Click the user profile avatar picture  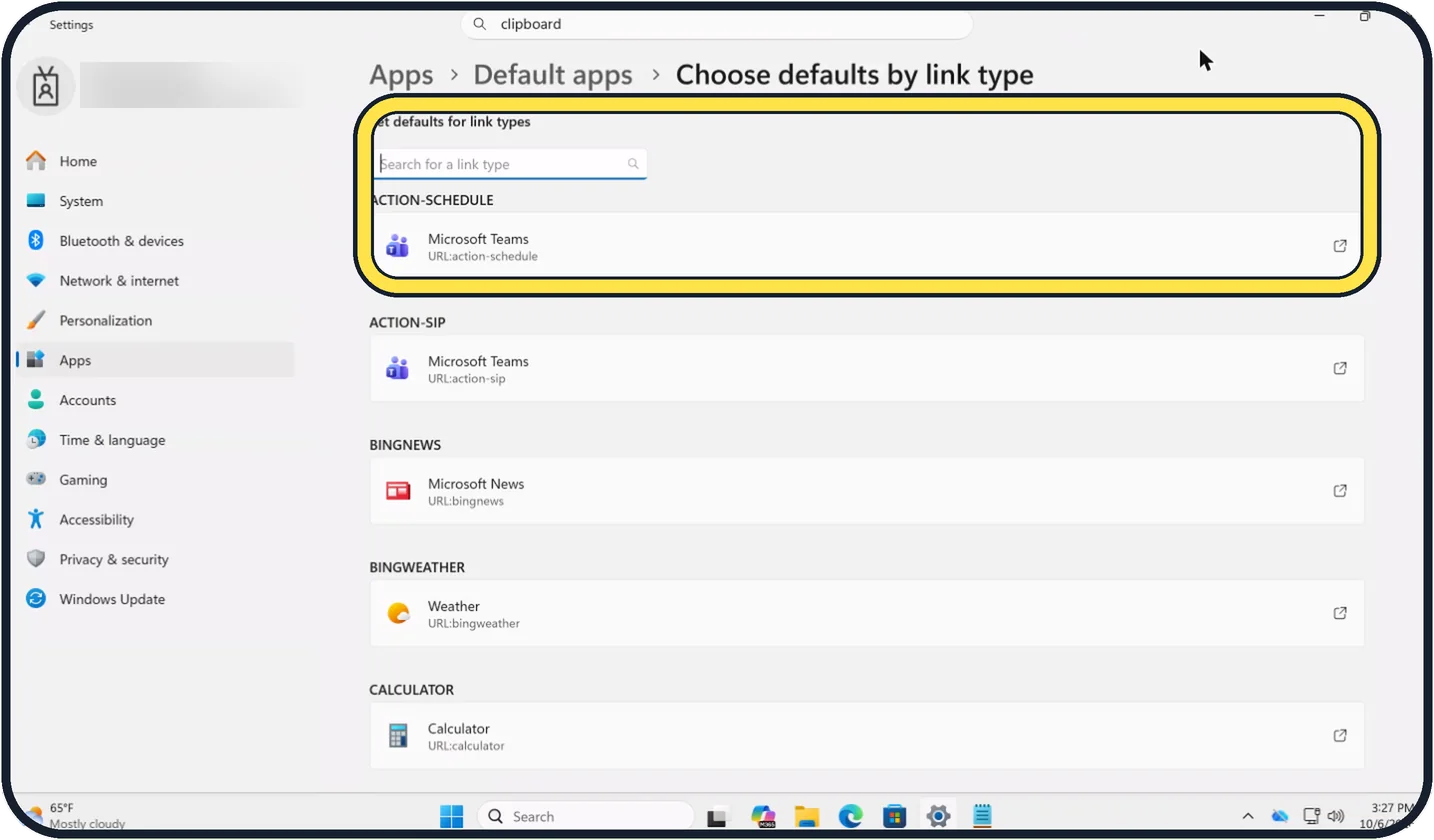coord(44,86)
